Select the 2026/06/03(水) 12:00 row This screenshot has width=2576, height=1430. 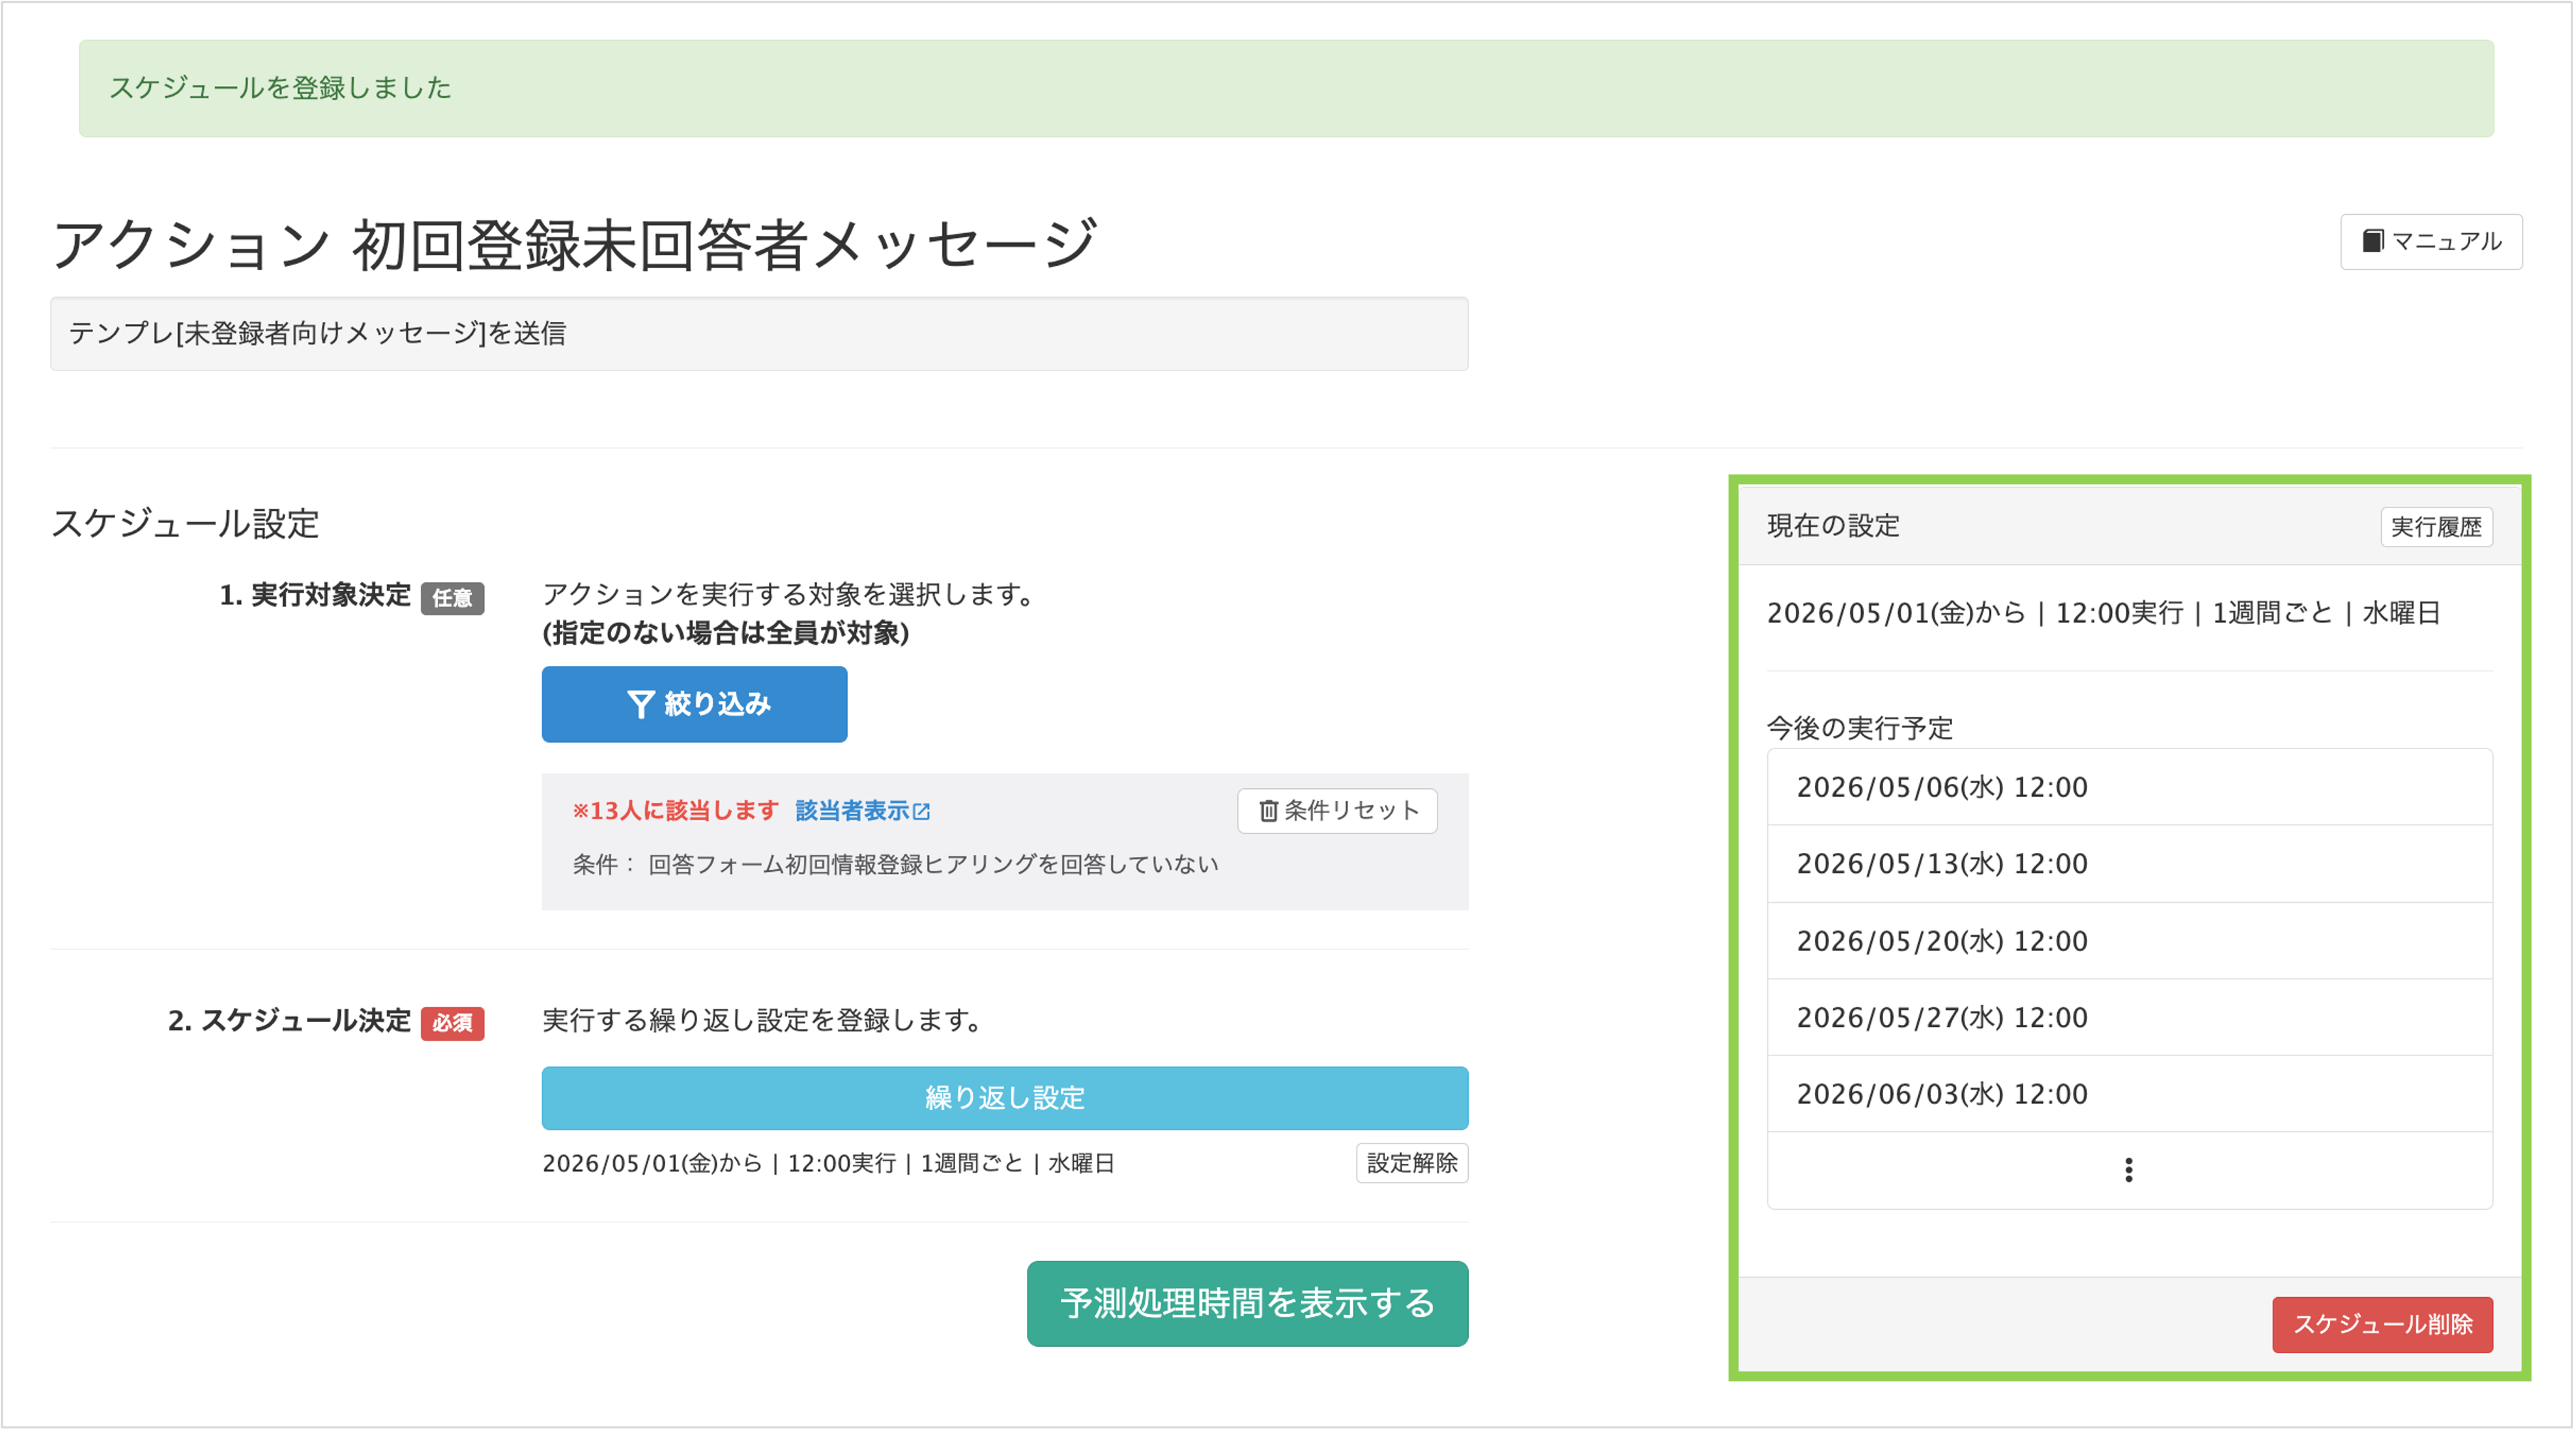click(x=2128, y=1094)
